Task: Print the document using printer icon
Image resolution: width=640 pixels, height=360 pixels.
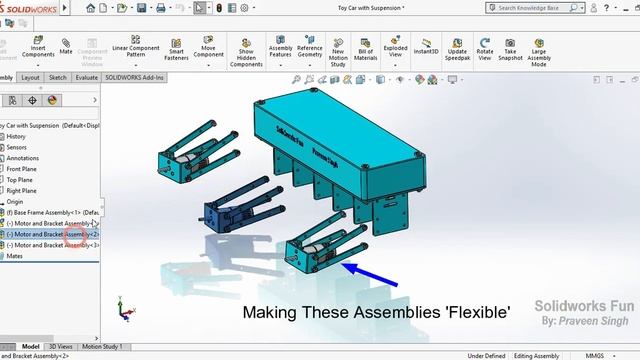Action: pos(161,8)
